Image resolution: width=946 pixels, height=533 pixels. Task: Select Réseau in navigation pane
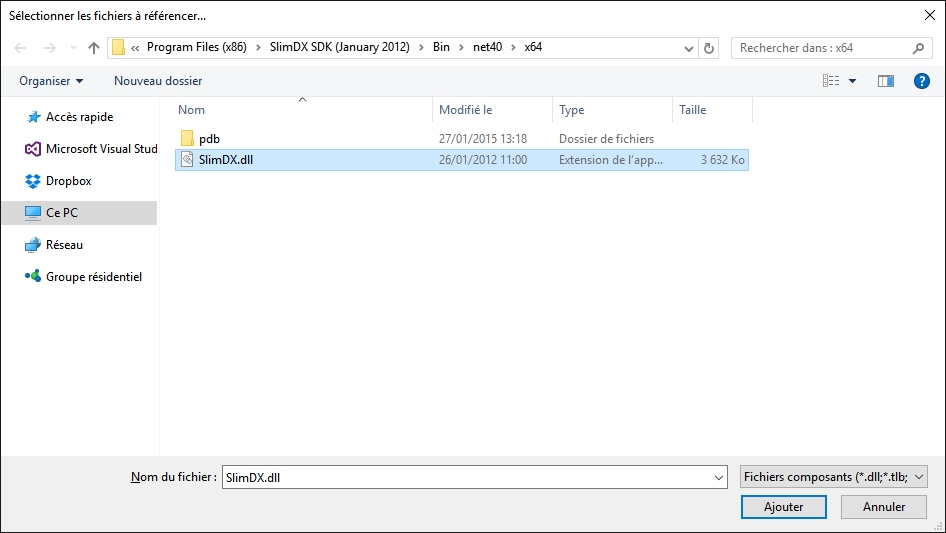click(x=79, y=245)
